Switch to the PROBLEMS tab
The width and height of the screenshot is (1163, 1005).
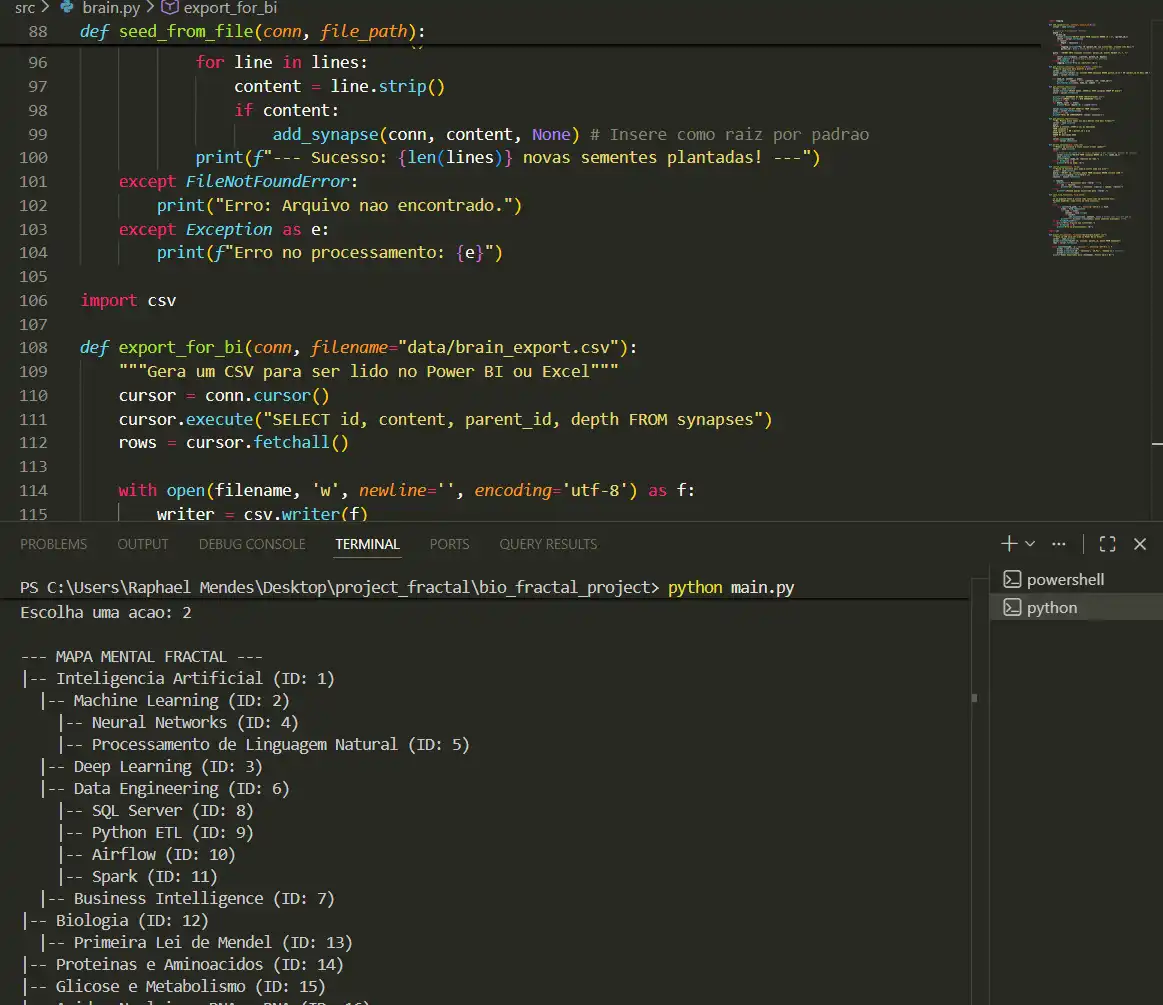pos(54,544)
